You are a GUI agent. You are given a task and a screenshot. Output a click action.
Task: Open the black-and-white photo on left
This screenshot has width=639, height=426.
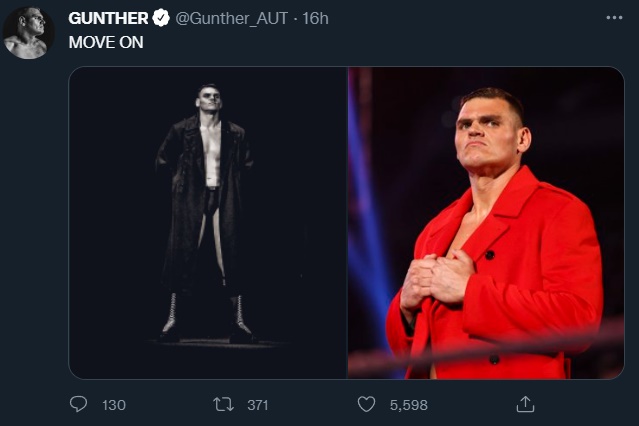208,222
